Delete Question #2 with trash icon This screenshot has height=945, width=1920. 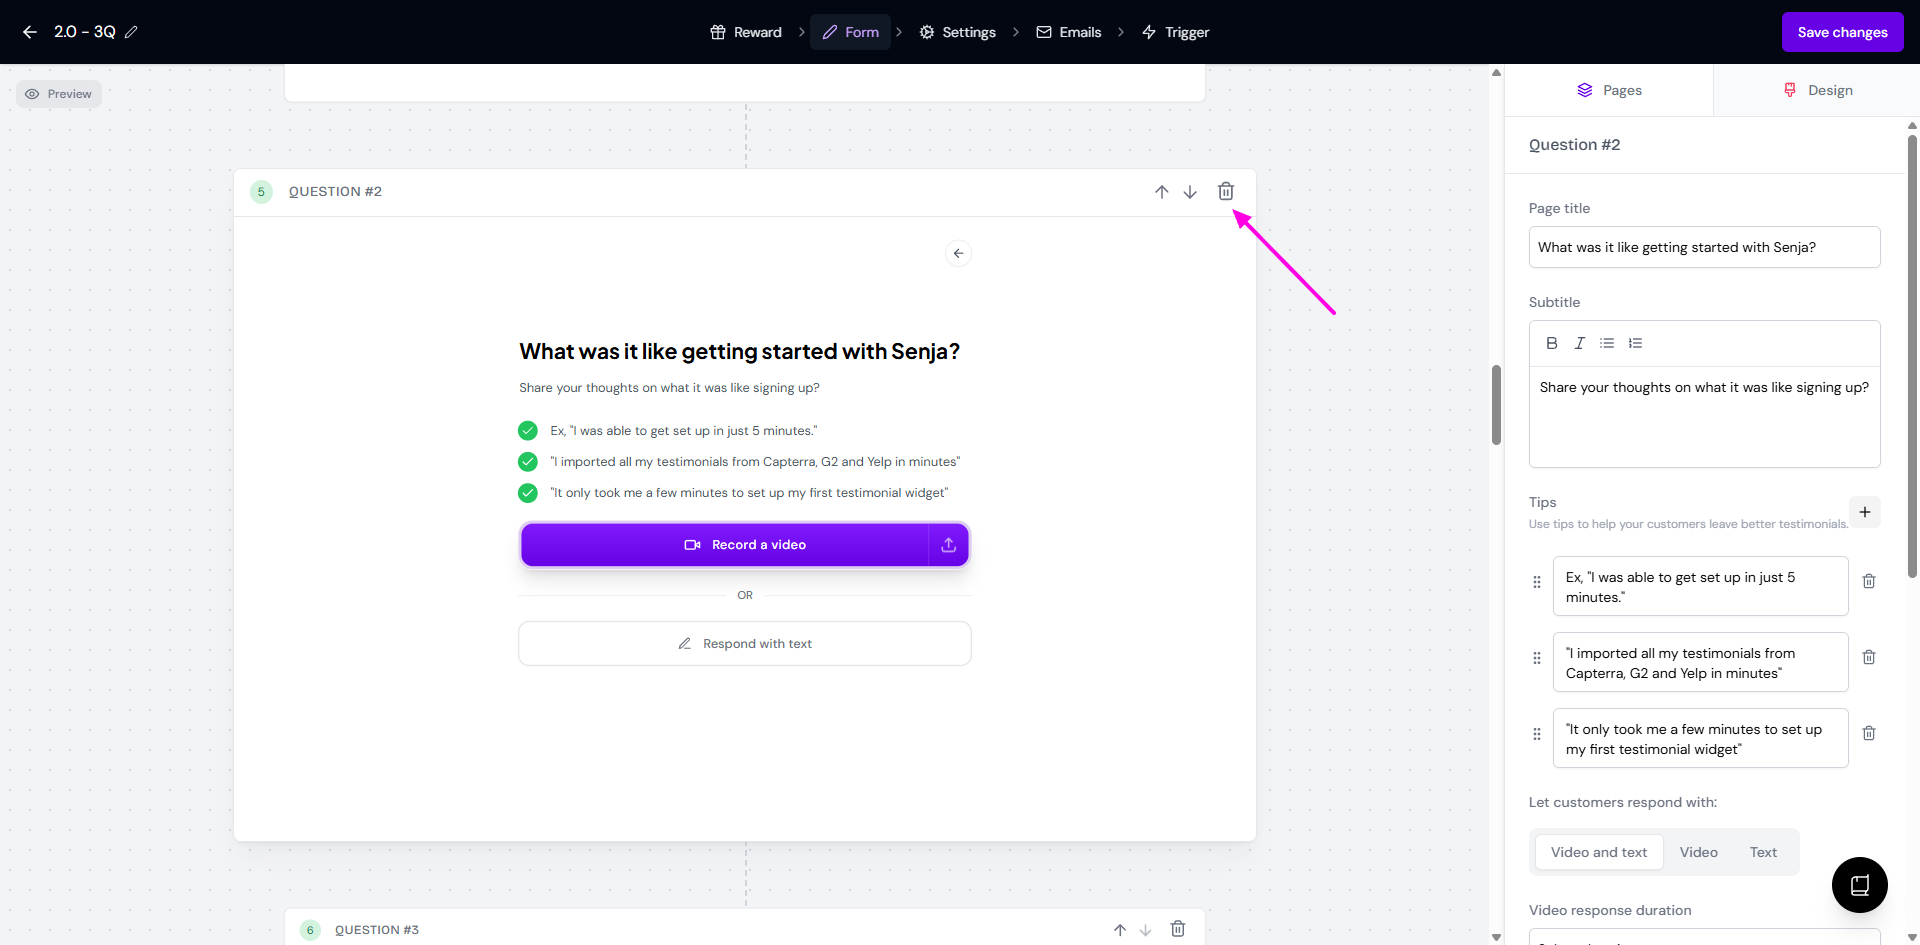1225,191
